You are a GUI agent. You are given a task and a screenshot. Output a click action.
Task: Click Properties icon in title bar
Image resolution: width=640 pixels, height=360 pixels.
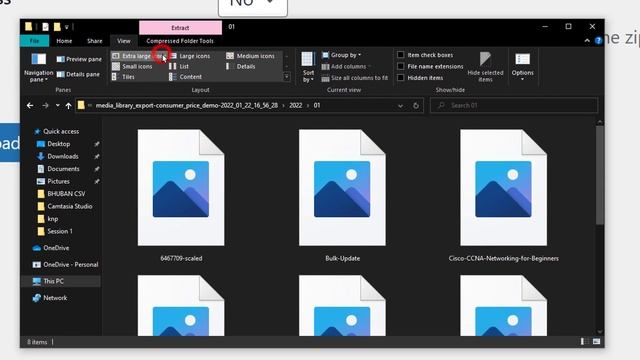point(45,27)
